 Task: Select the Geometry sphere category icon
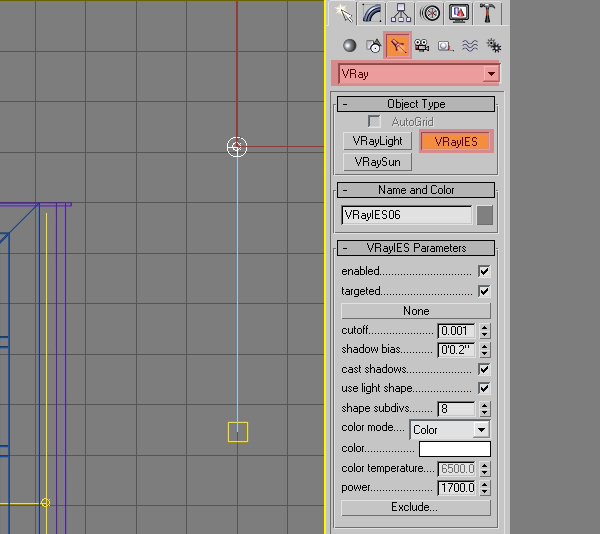[x=349, y=46]
